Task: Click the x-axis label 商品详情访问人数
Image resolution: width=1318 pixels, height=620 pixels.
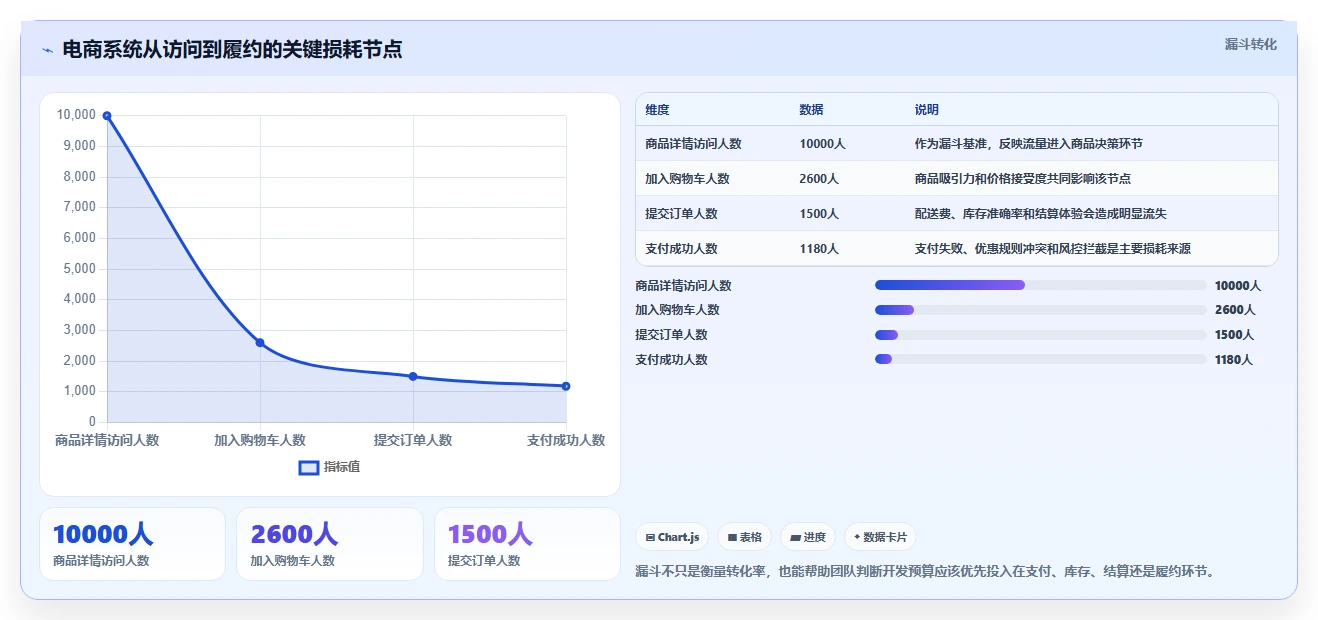Action: tap(107, 440)
